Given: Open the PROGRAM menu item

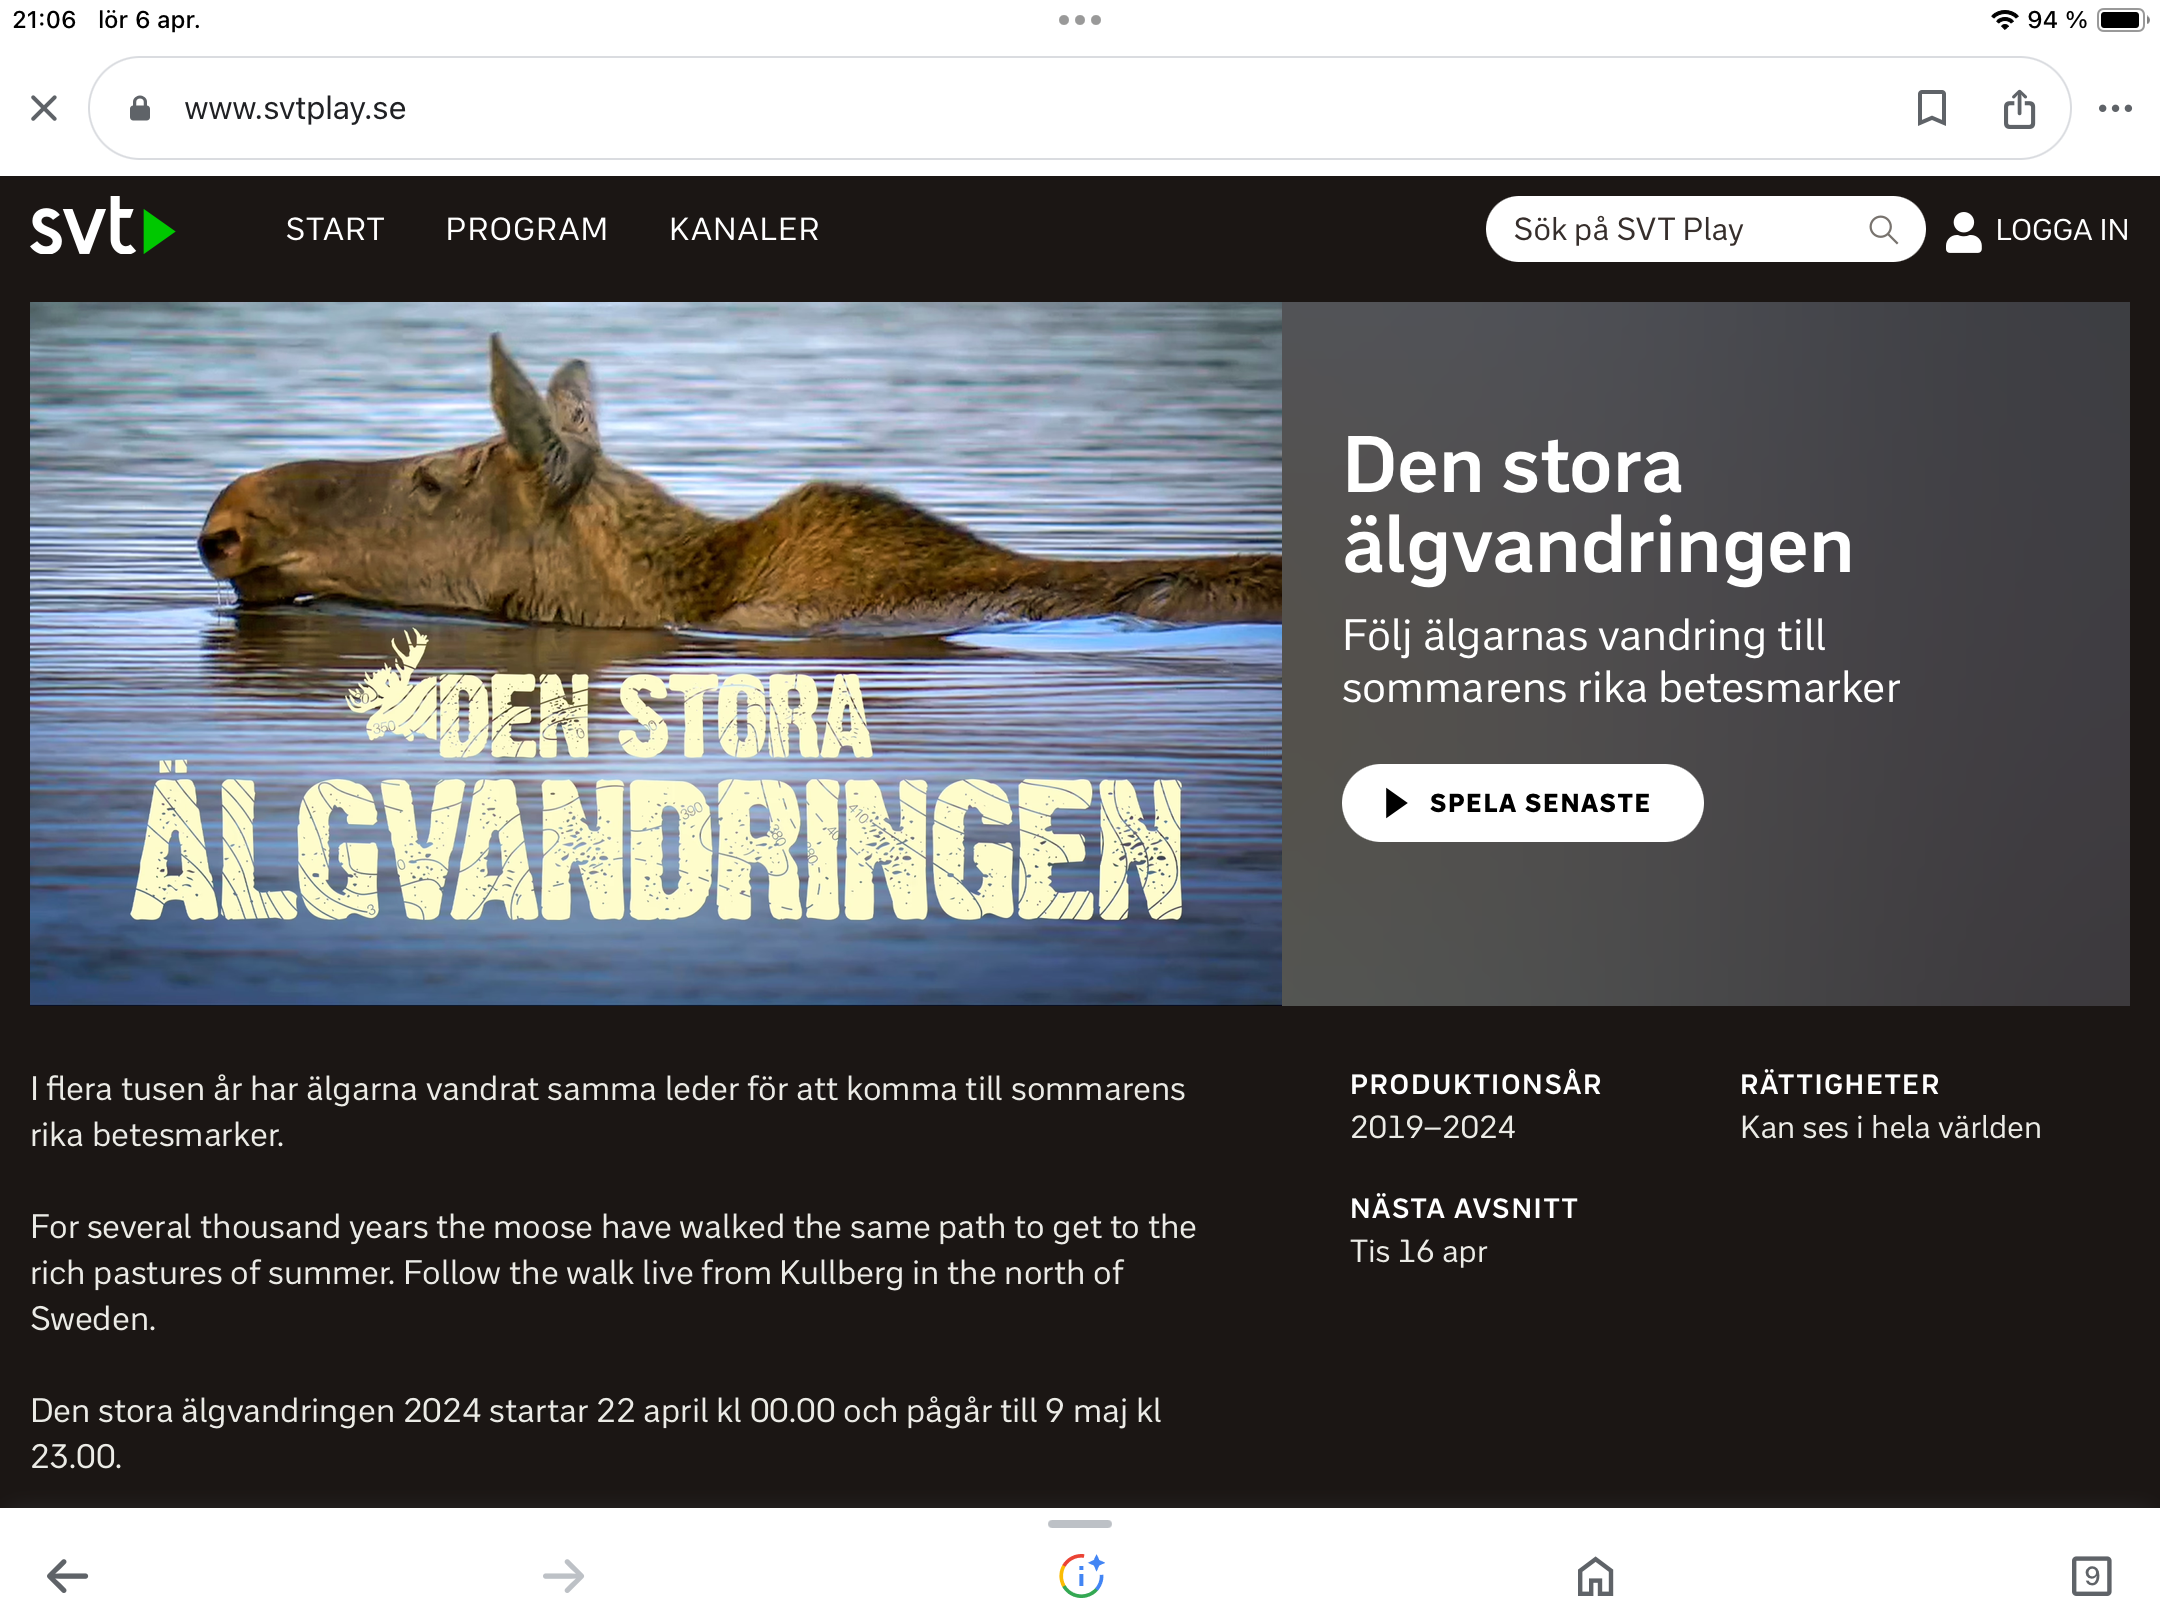Looking at the screenshot, I should point(526,230).
